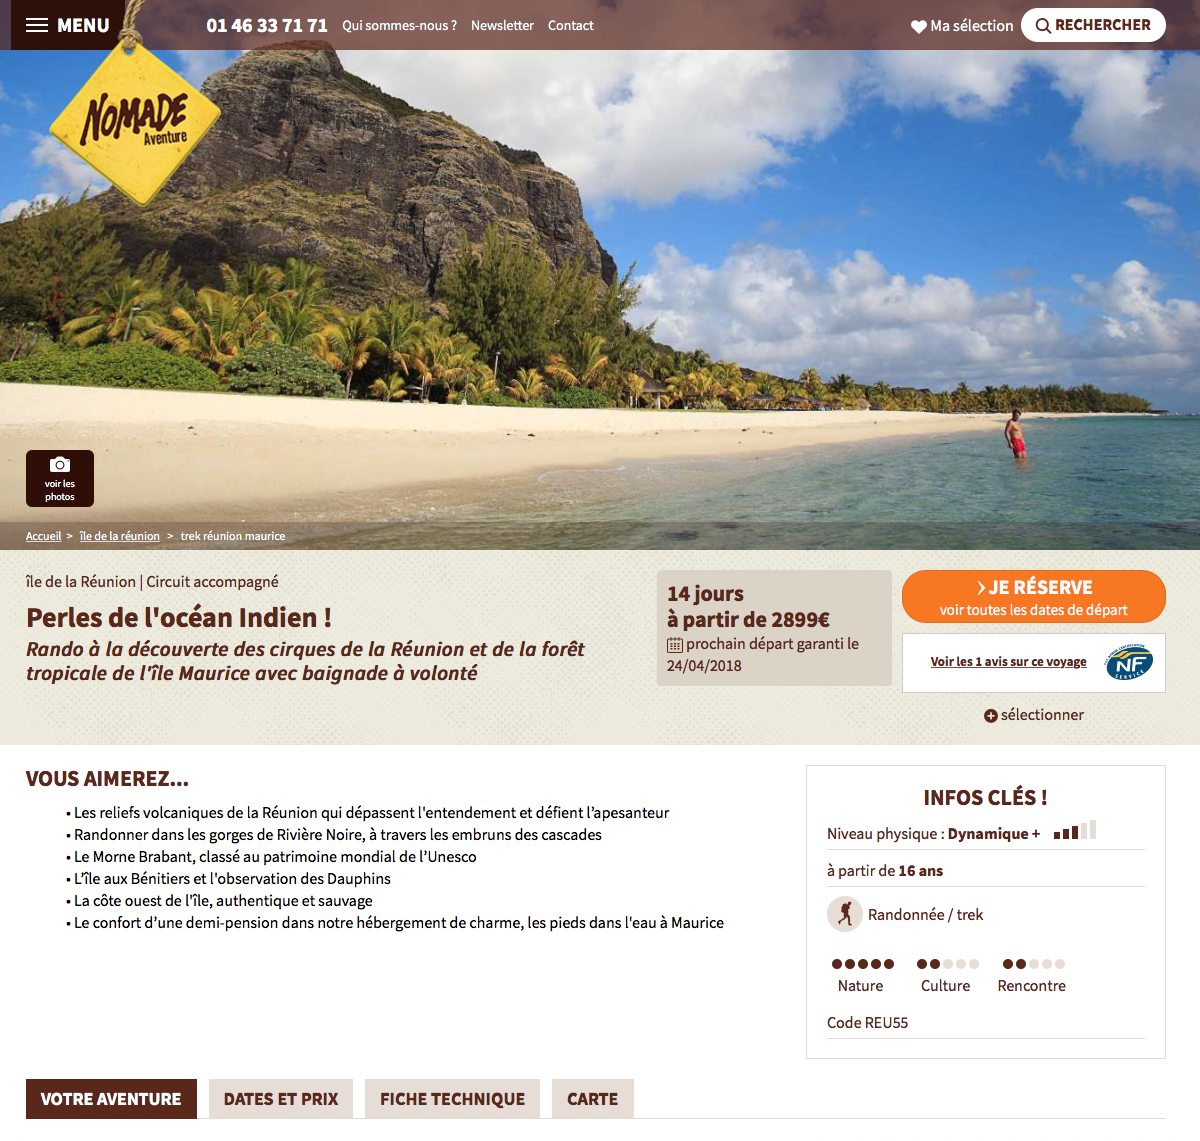Click the Randonnée / trek hiker icon

point(845,914)
